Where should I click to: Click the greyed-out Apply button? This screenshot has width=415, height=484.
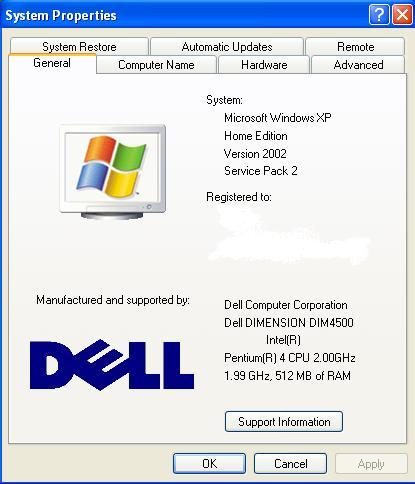(371, 464)
